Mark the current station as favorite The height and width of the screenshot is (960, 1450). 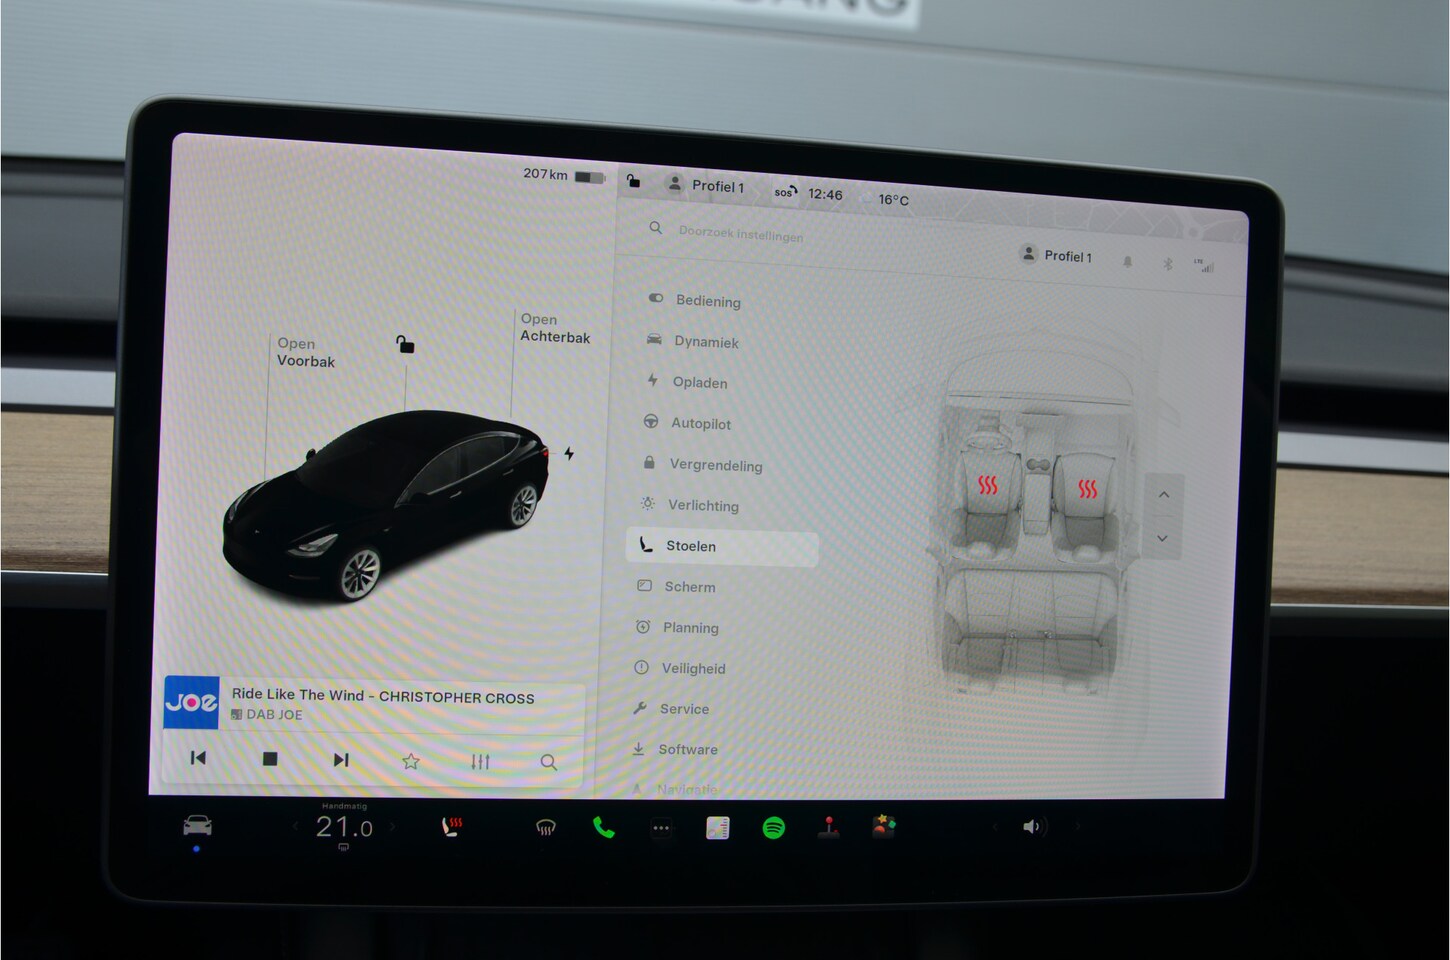pyautogui.click(x=410, y=762)
